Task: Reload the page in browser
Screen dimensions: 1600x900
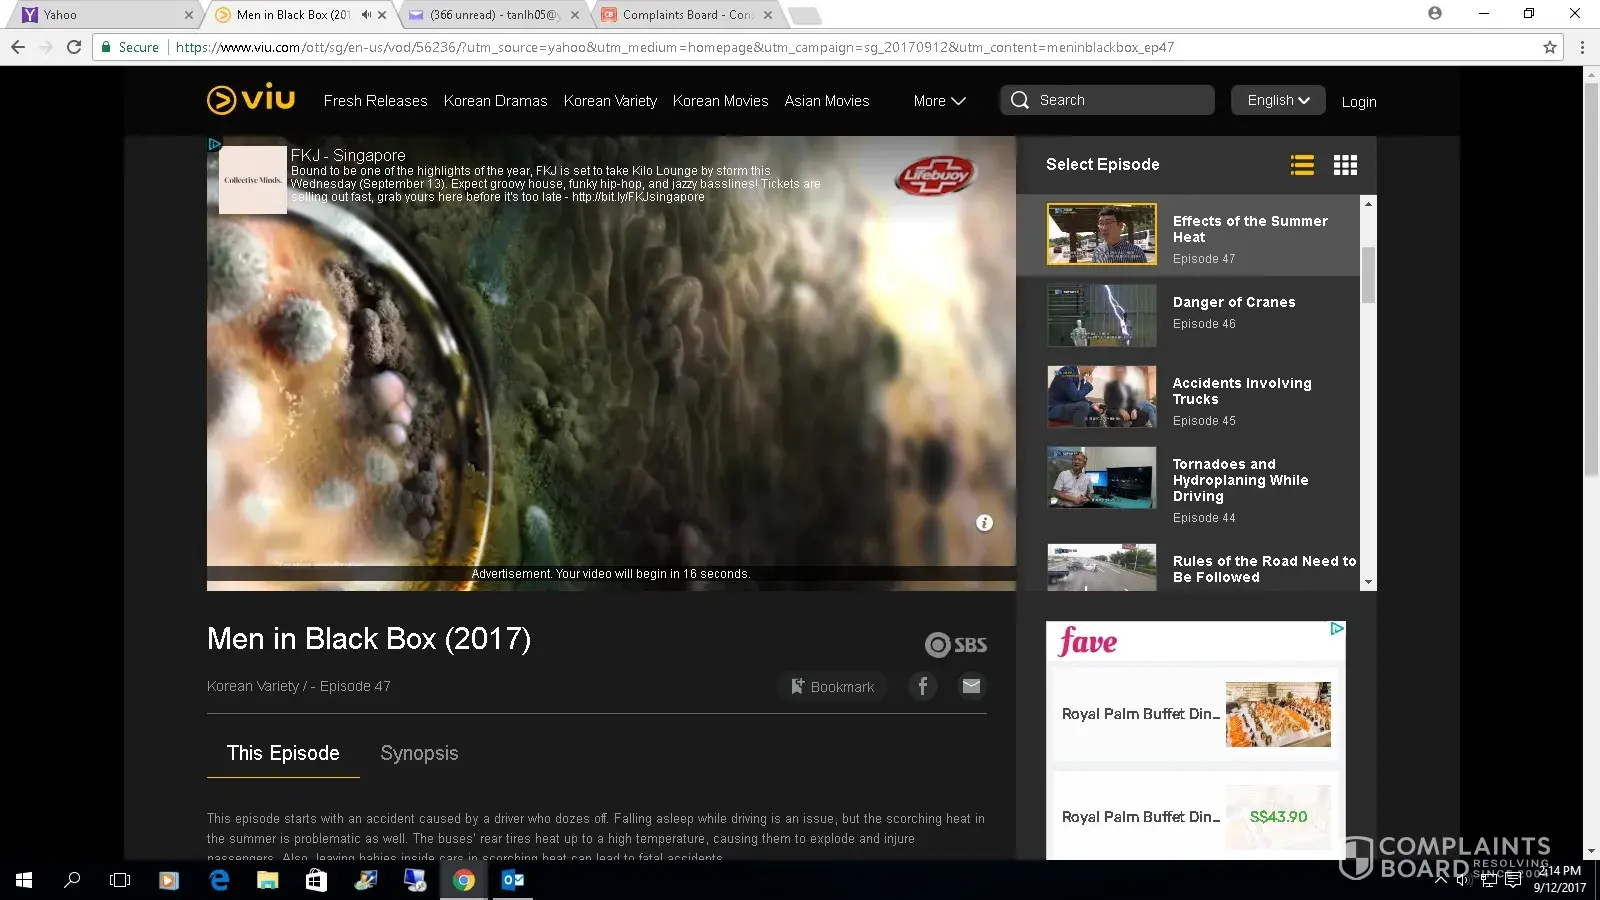Action: point(74,47)
